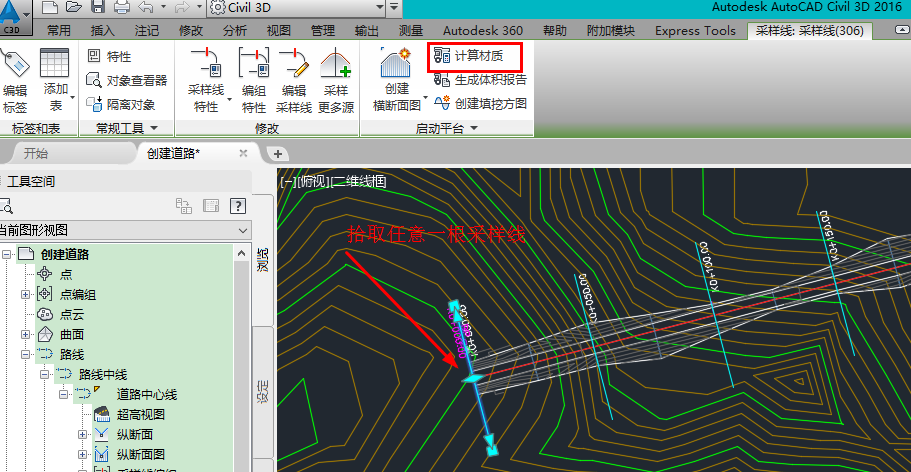The image size is (911, 472).
Task: Open the 当前图形视图 dropdown in Toolspace
Action: (x=125, y=230)
